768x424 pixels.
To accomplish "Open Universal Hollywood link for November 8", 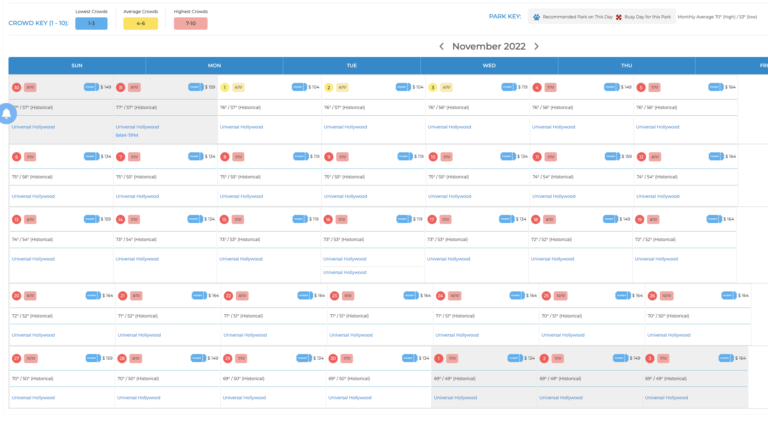I will [x=241, y=196].
